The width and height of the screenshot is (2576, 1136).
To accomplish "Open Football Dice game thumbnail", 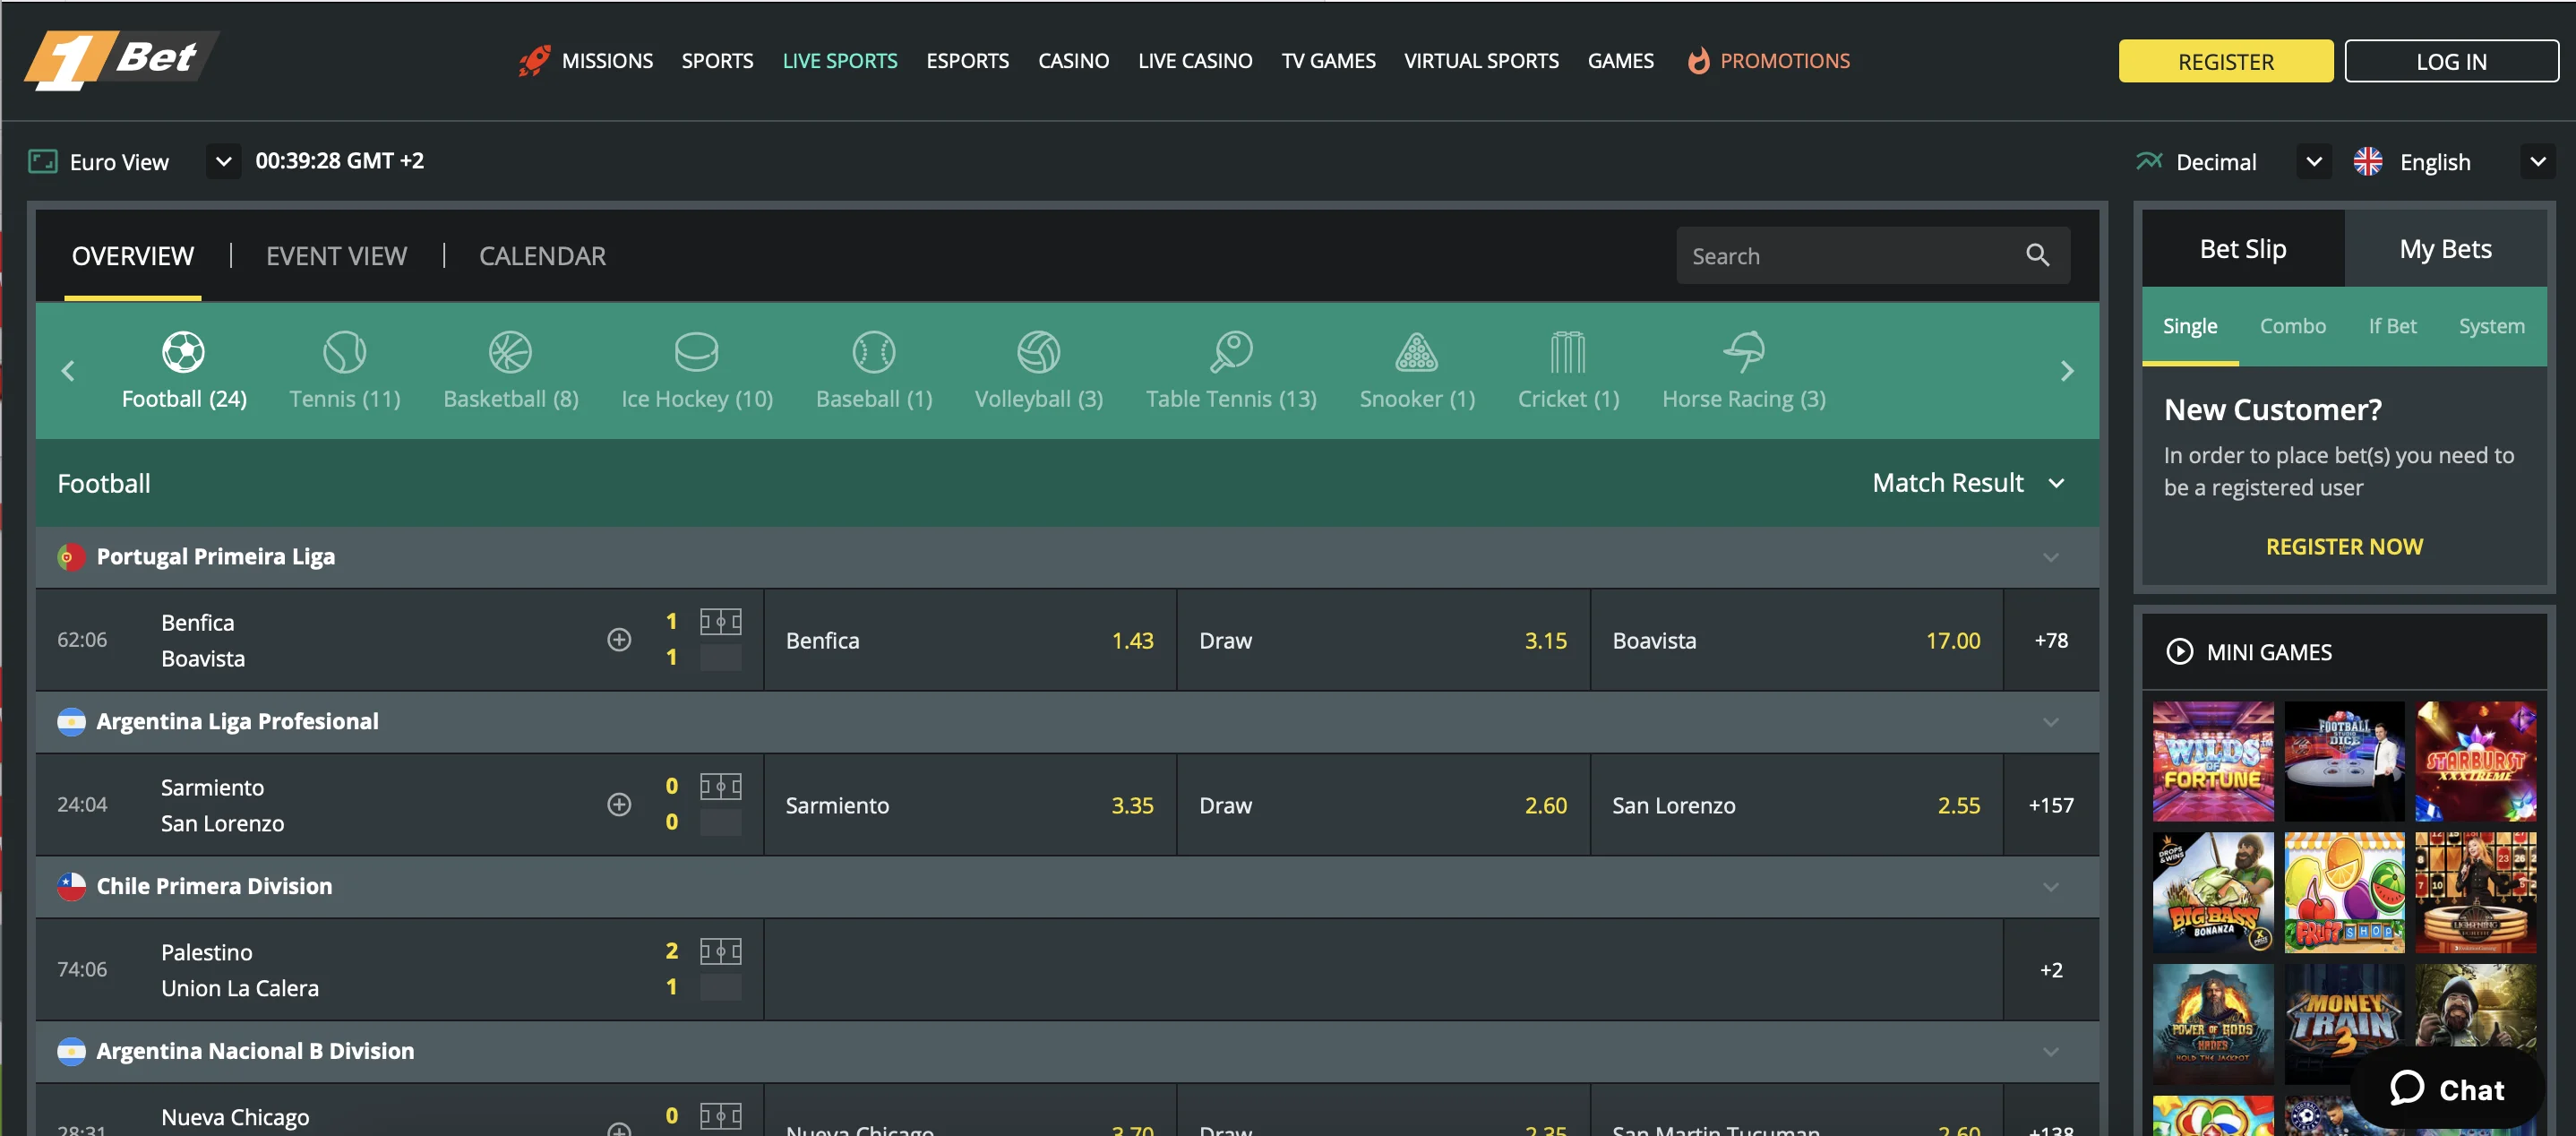I will click(2343, 761).
